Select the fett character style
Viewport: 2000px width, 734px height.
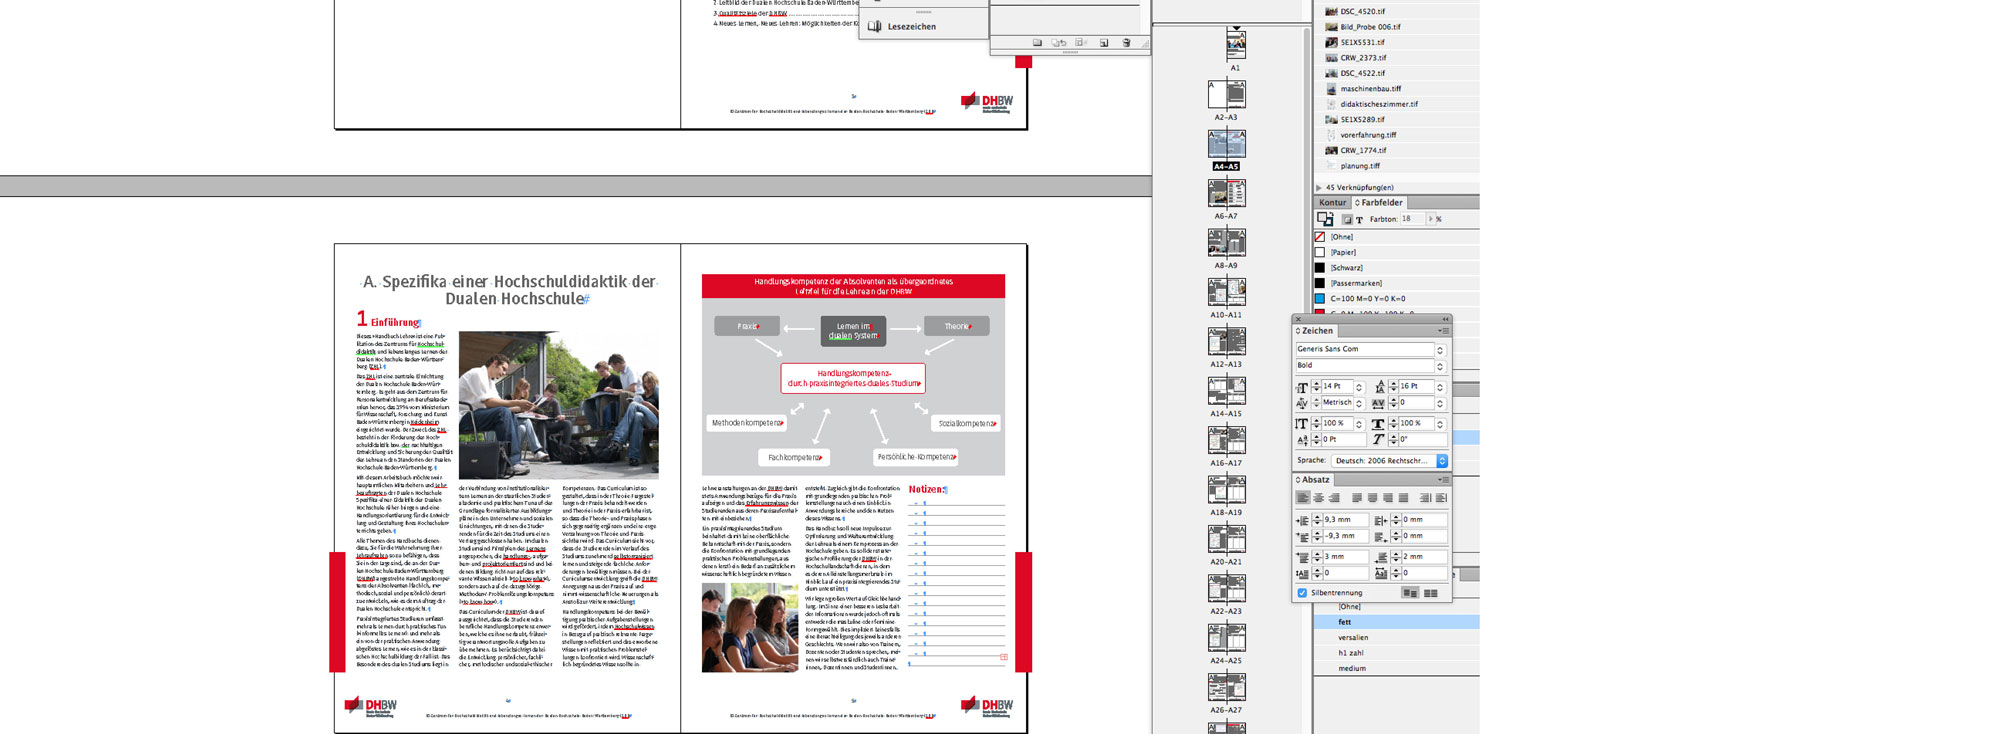pyautogui.click(x=1397, y=622)
